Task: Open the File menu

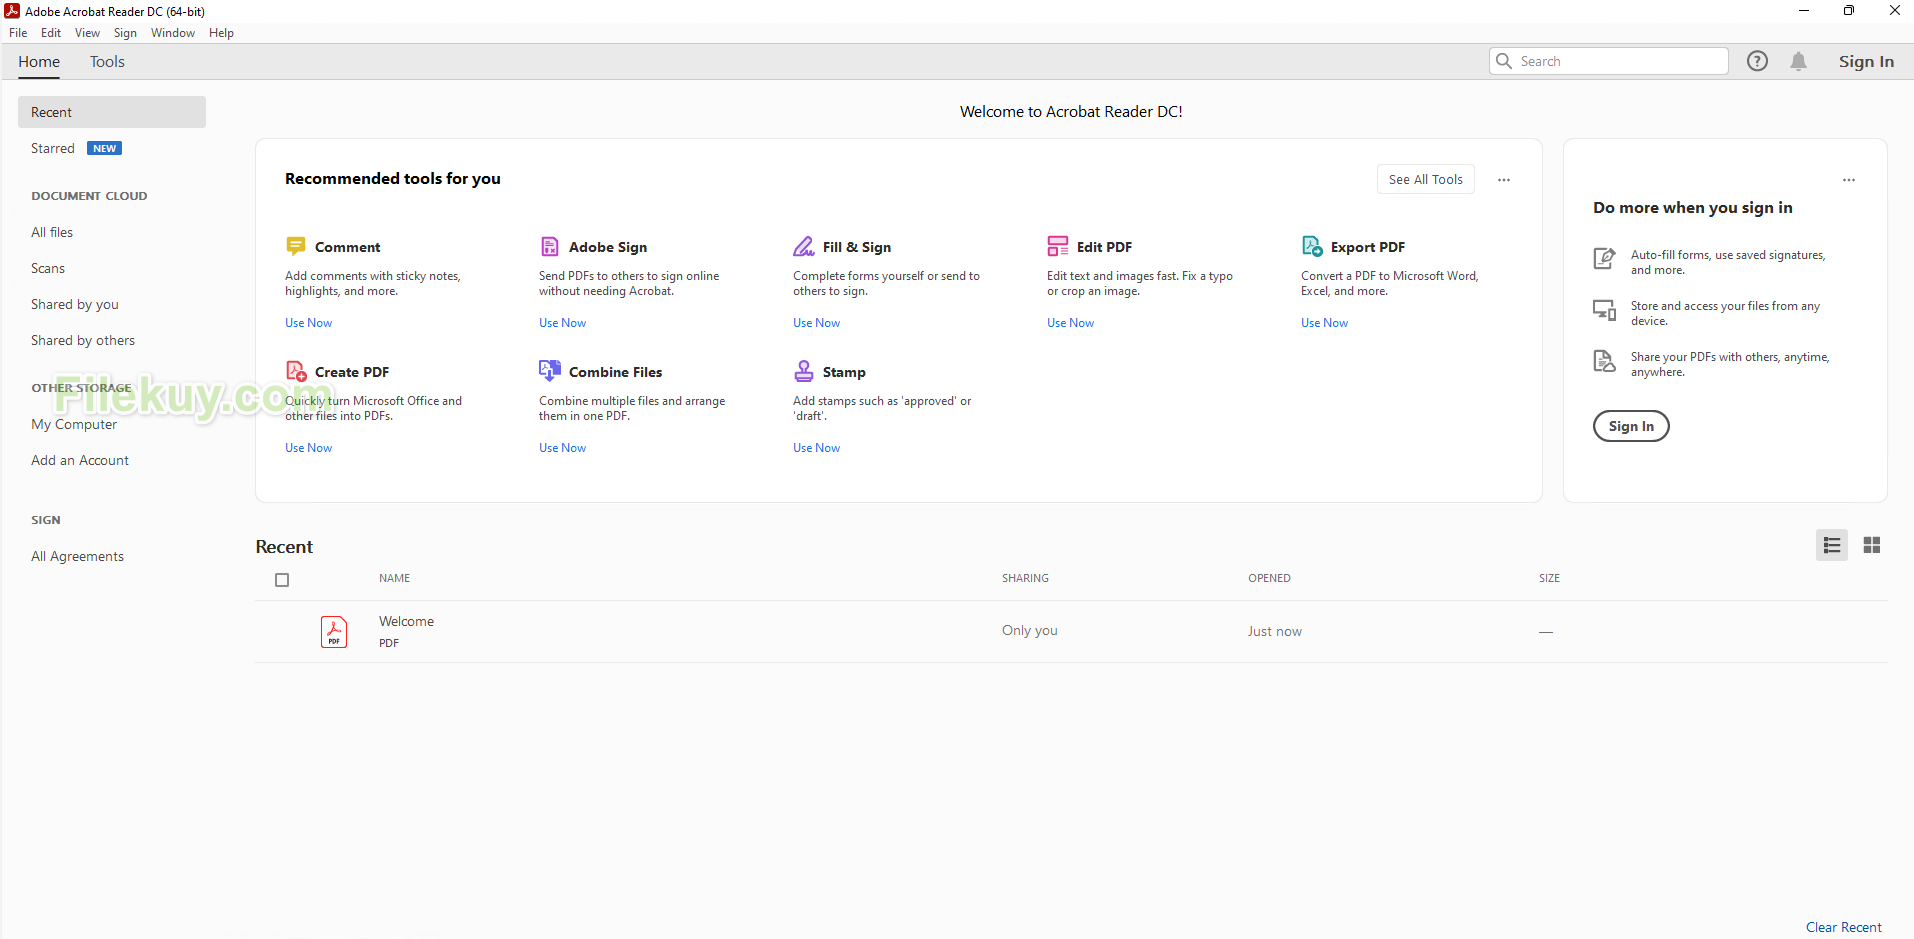Action: pyautogui.click(x=18, y=33)
